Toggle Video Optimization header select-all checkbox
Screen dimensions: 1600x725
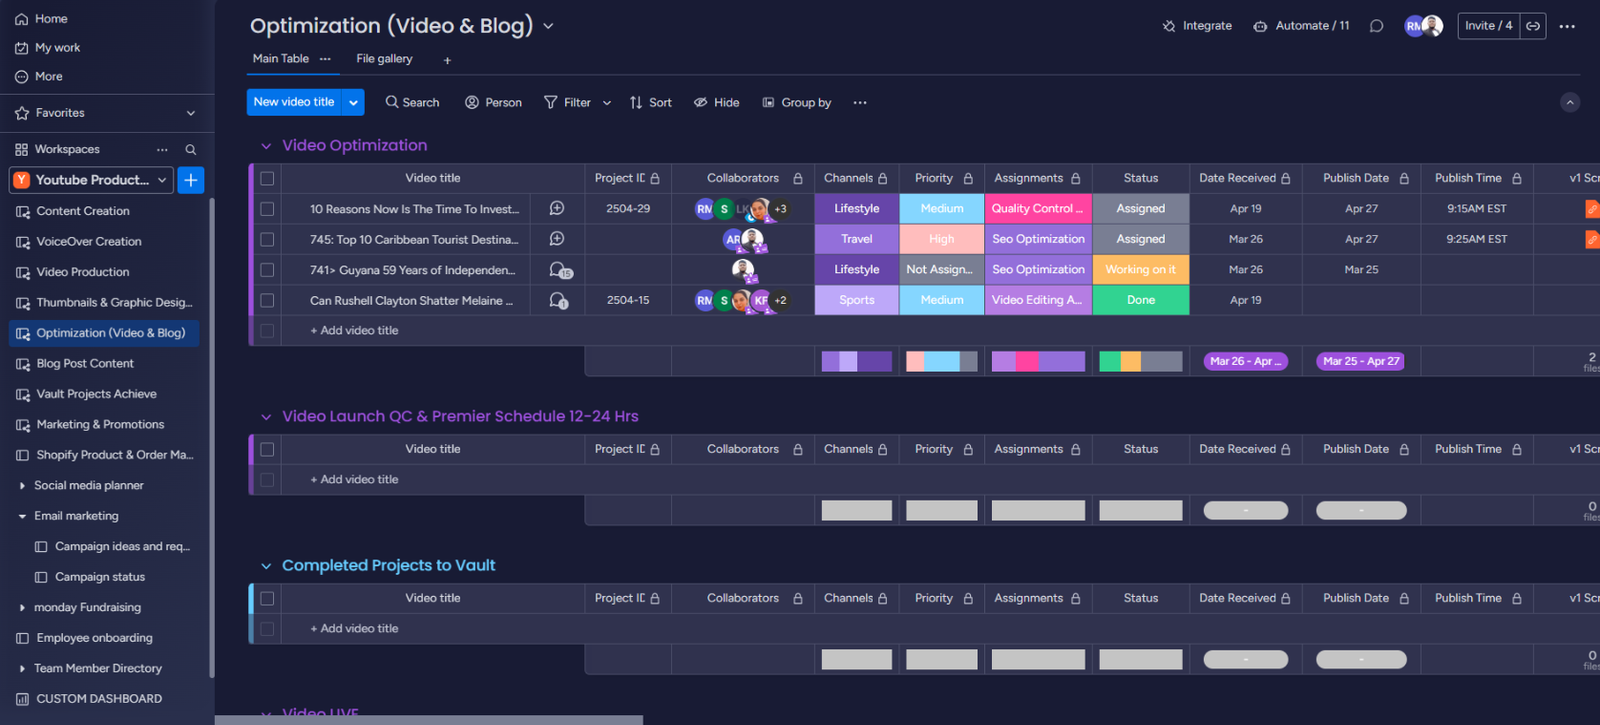(x=267, y=178)
